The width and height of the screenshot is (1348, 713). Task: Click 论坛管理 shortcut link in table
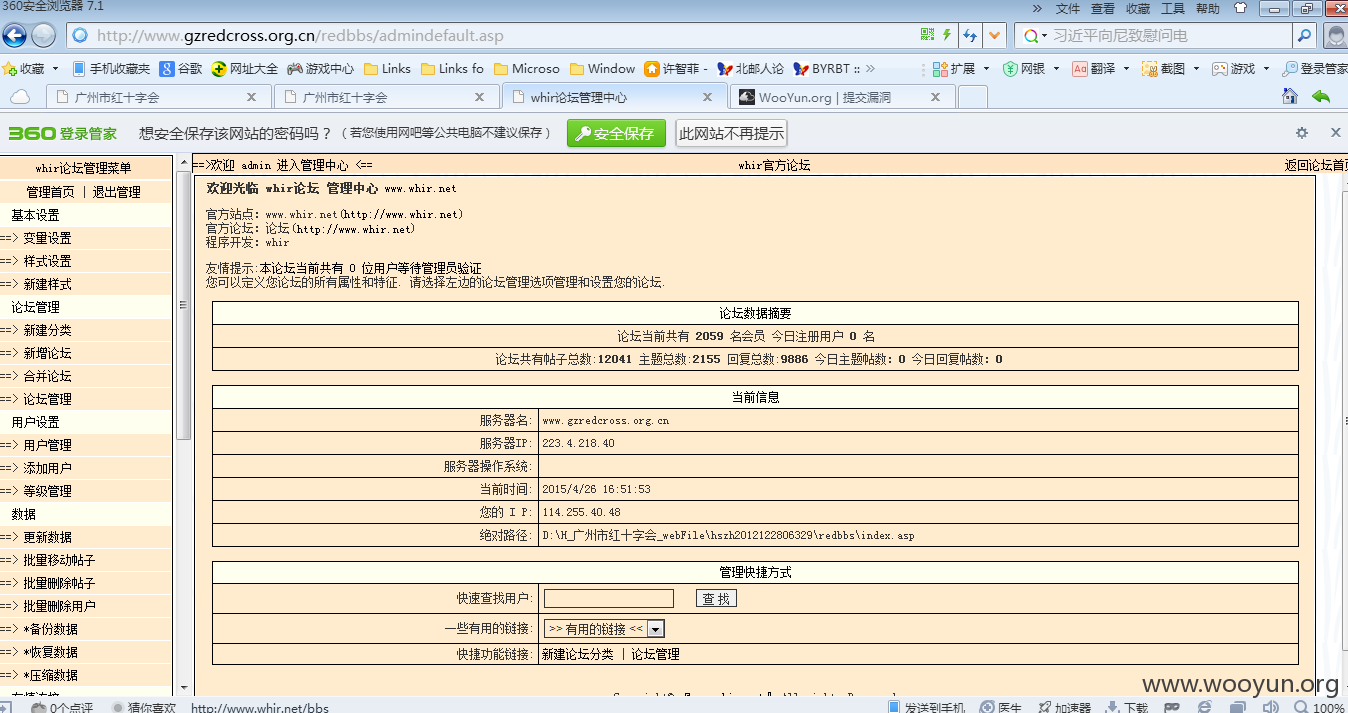point(655,654)
